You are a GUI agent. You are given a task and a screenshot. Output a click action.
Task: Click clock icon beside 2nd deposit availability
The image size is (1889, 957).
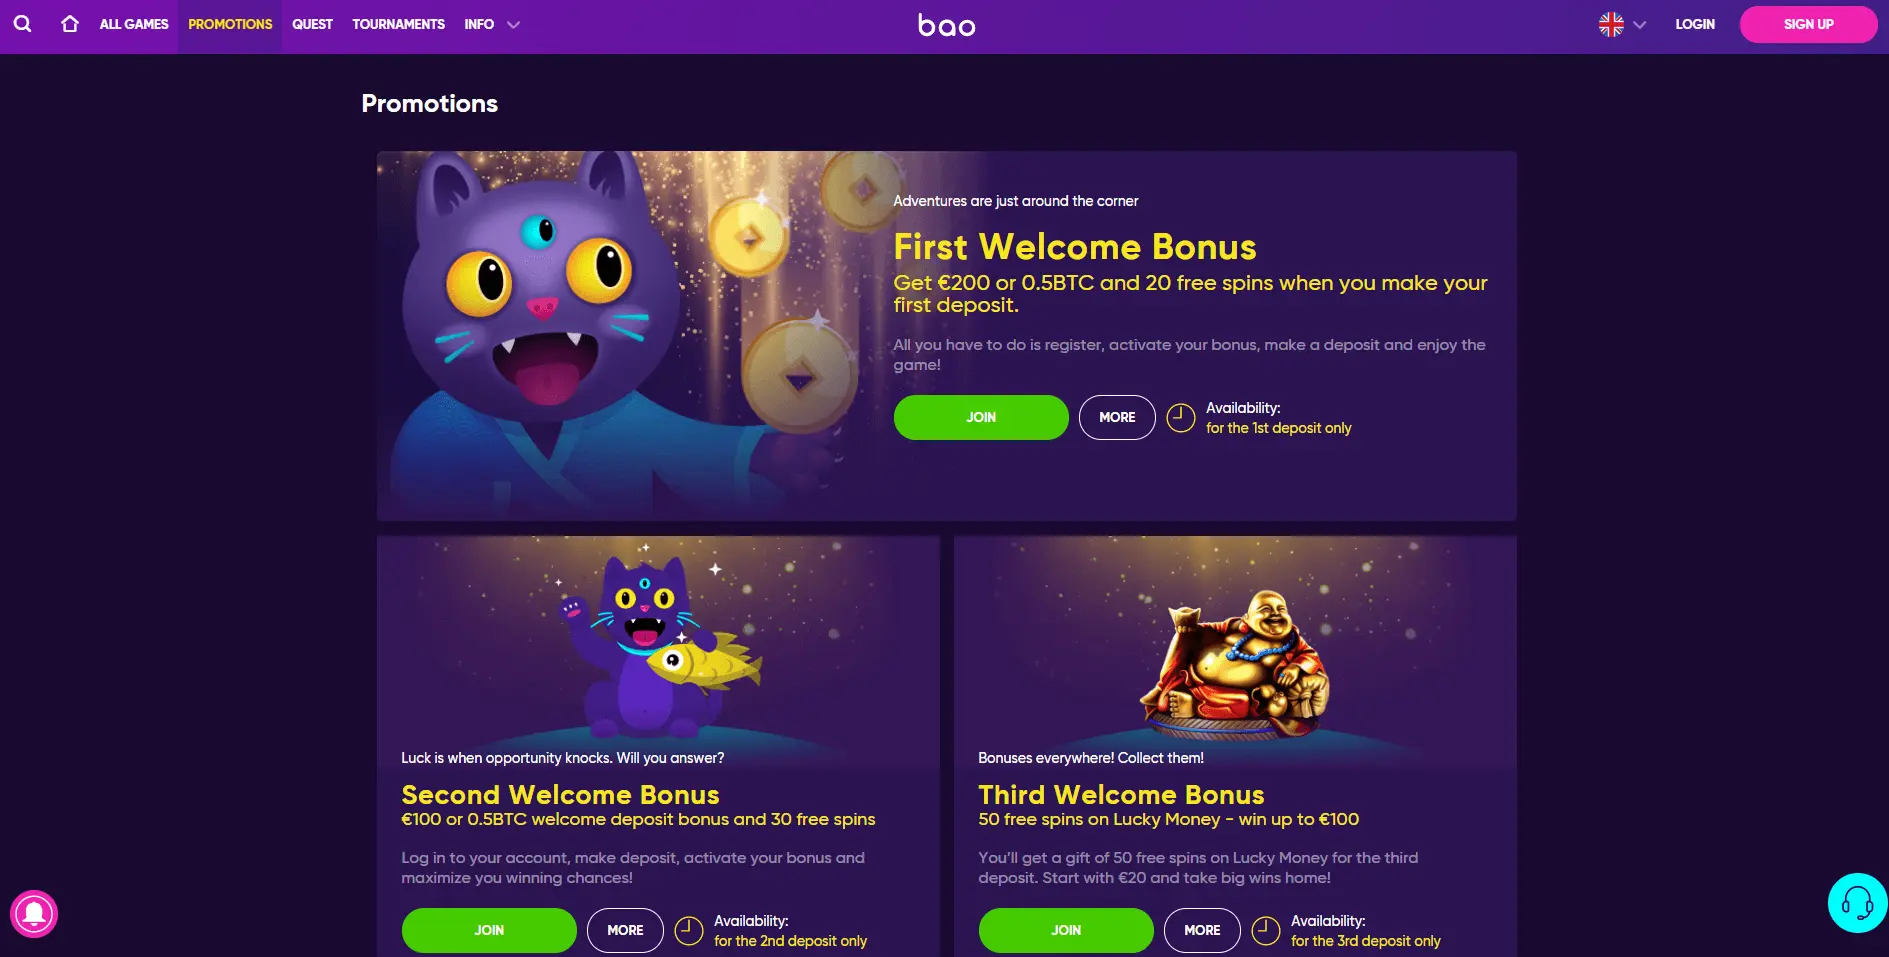(689, 931)
